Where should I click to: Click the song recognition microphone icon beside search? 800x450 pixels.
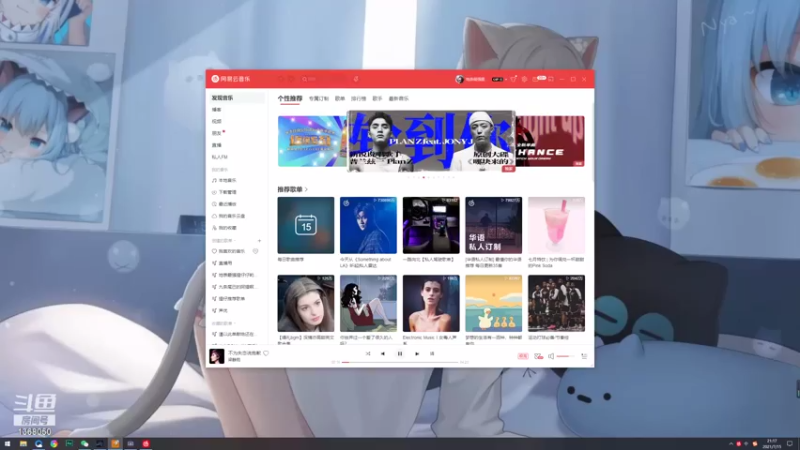[x=356, y=79]
